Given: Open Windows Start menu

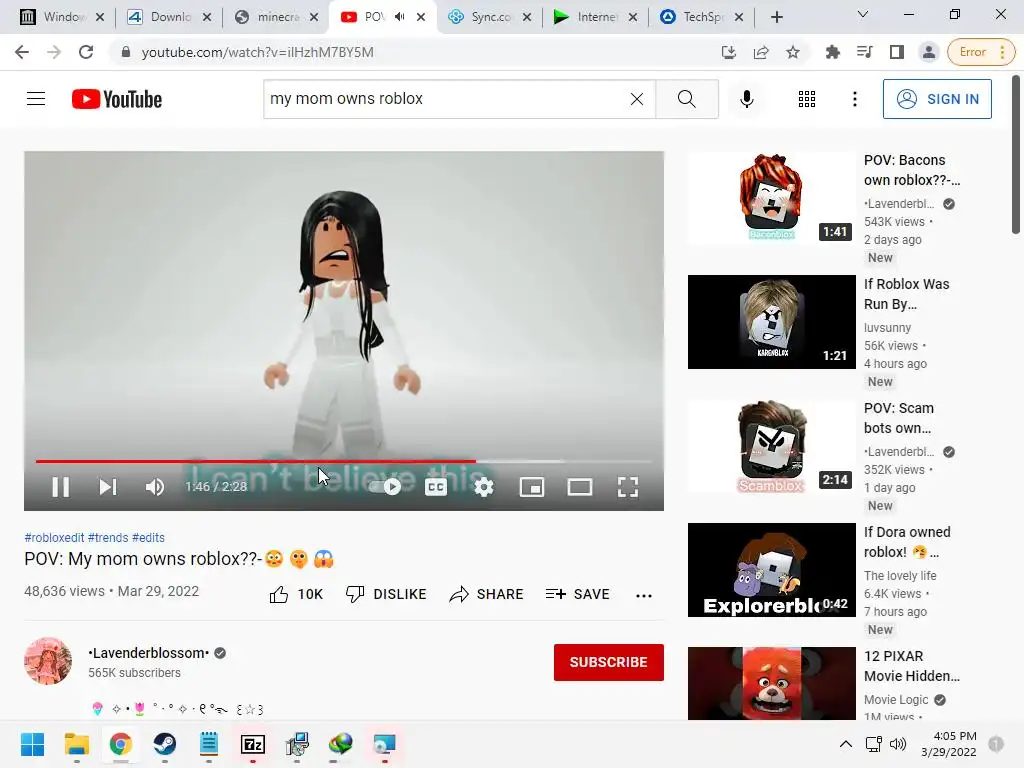Looking at the screenshot, I should (x=32, y=744).
